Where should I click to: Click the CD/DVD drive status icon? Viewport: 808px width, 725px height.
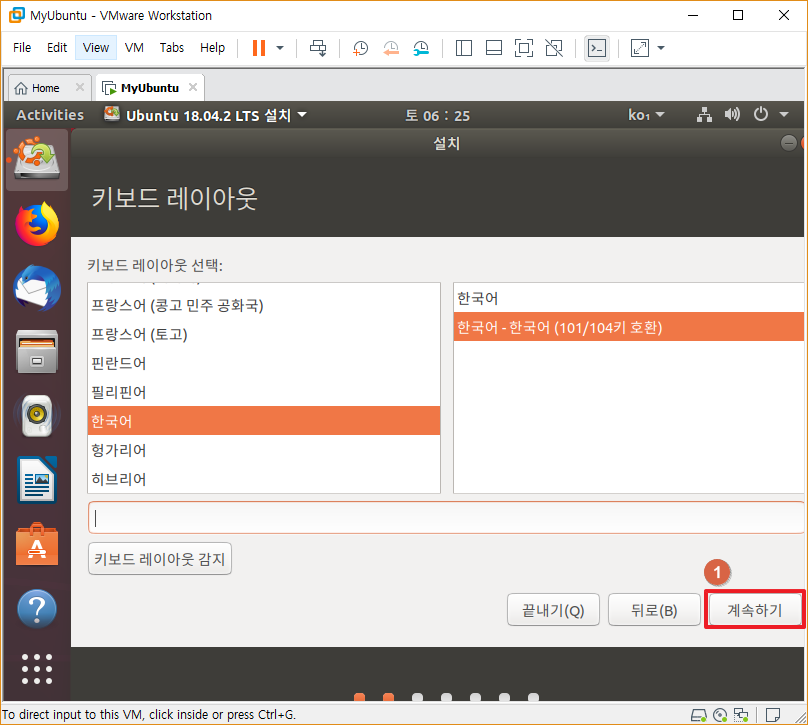[x=720, y=715]
